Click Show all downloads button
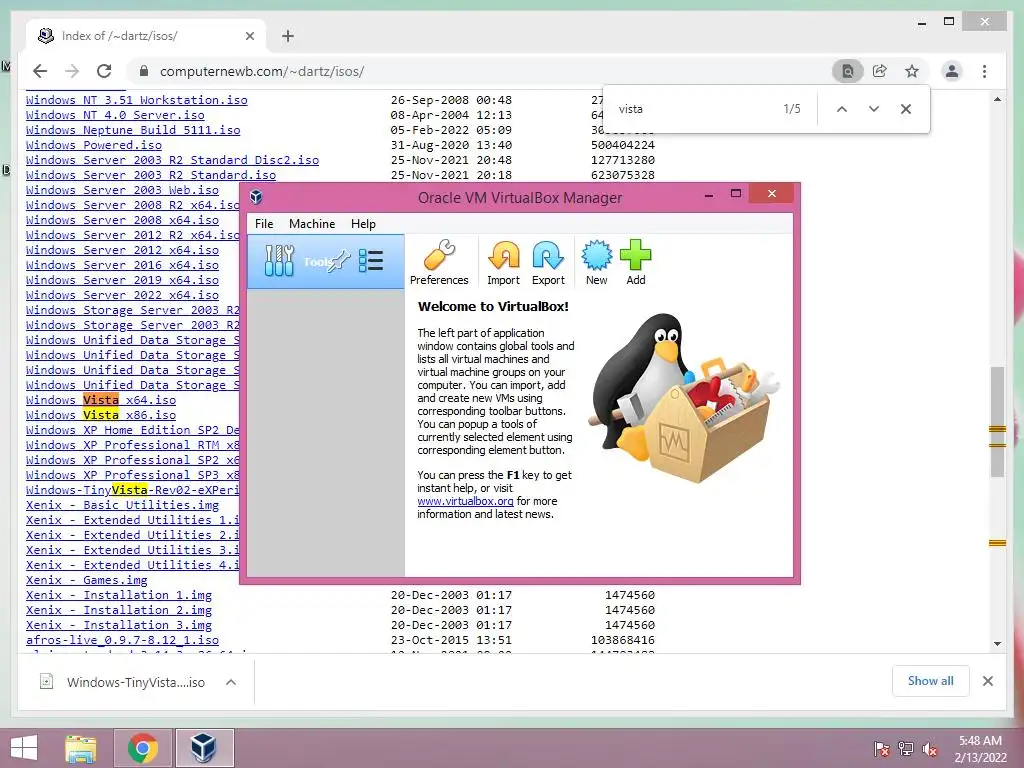 point(931,681)
